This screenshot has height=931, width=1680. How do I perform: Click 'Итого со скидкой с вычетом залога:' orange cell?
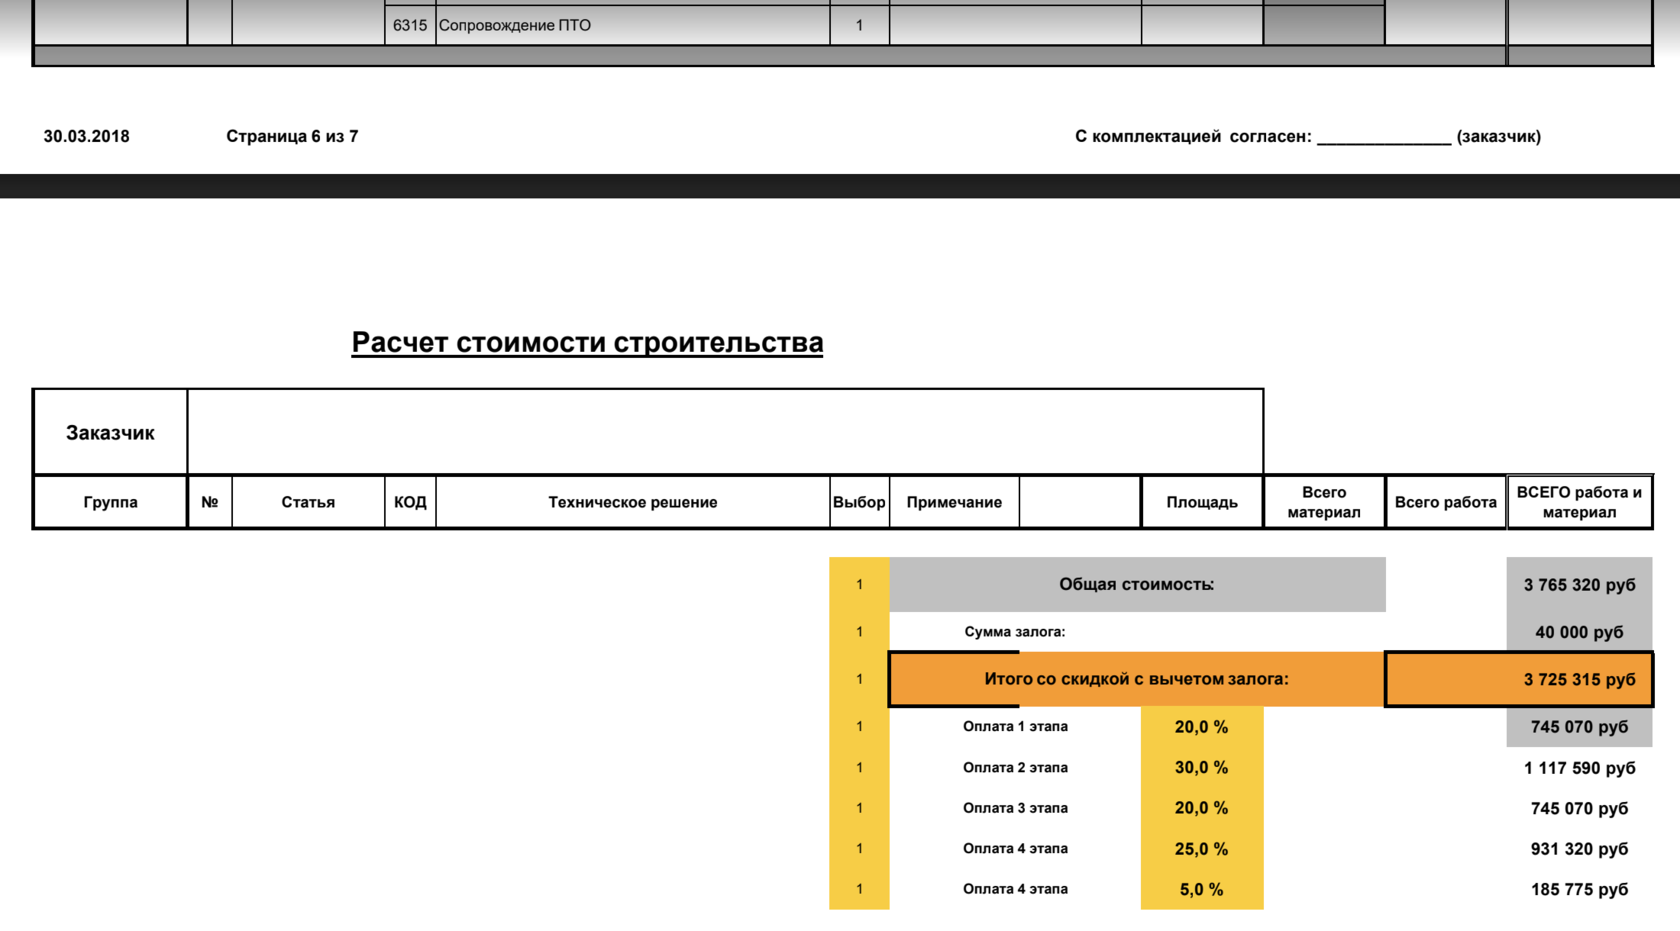point(1137,679)
